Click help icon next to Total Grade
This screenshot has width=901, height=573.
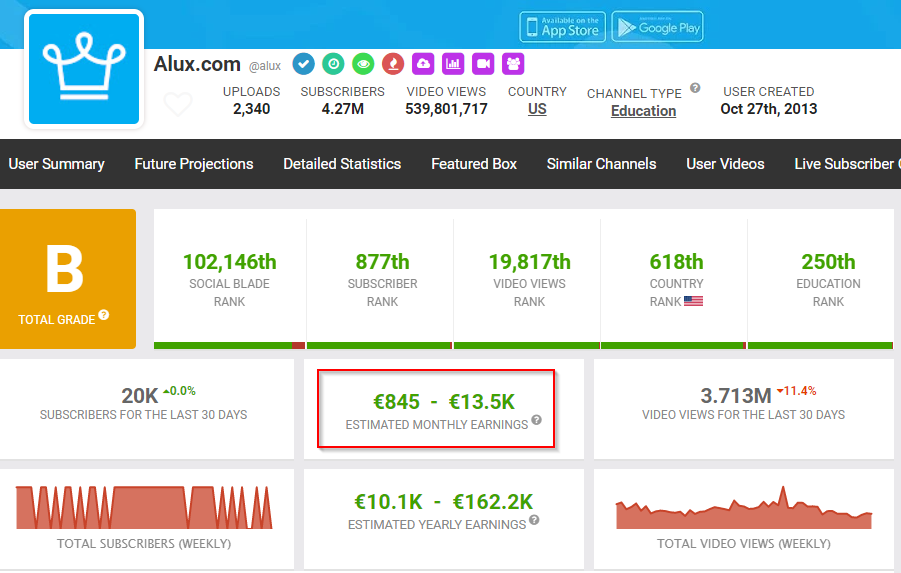coord(104,316)
